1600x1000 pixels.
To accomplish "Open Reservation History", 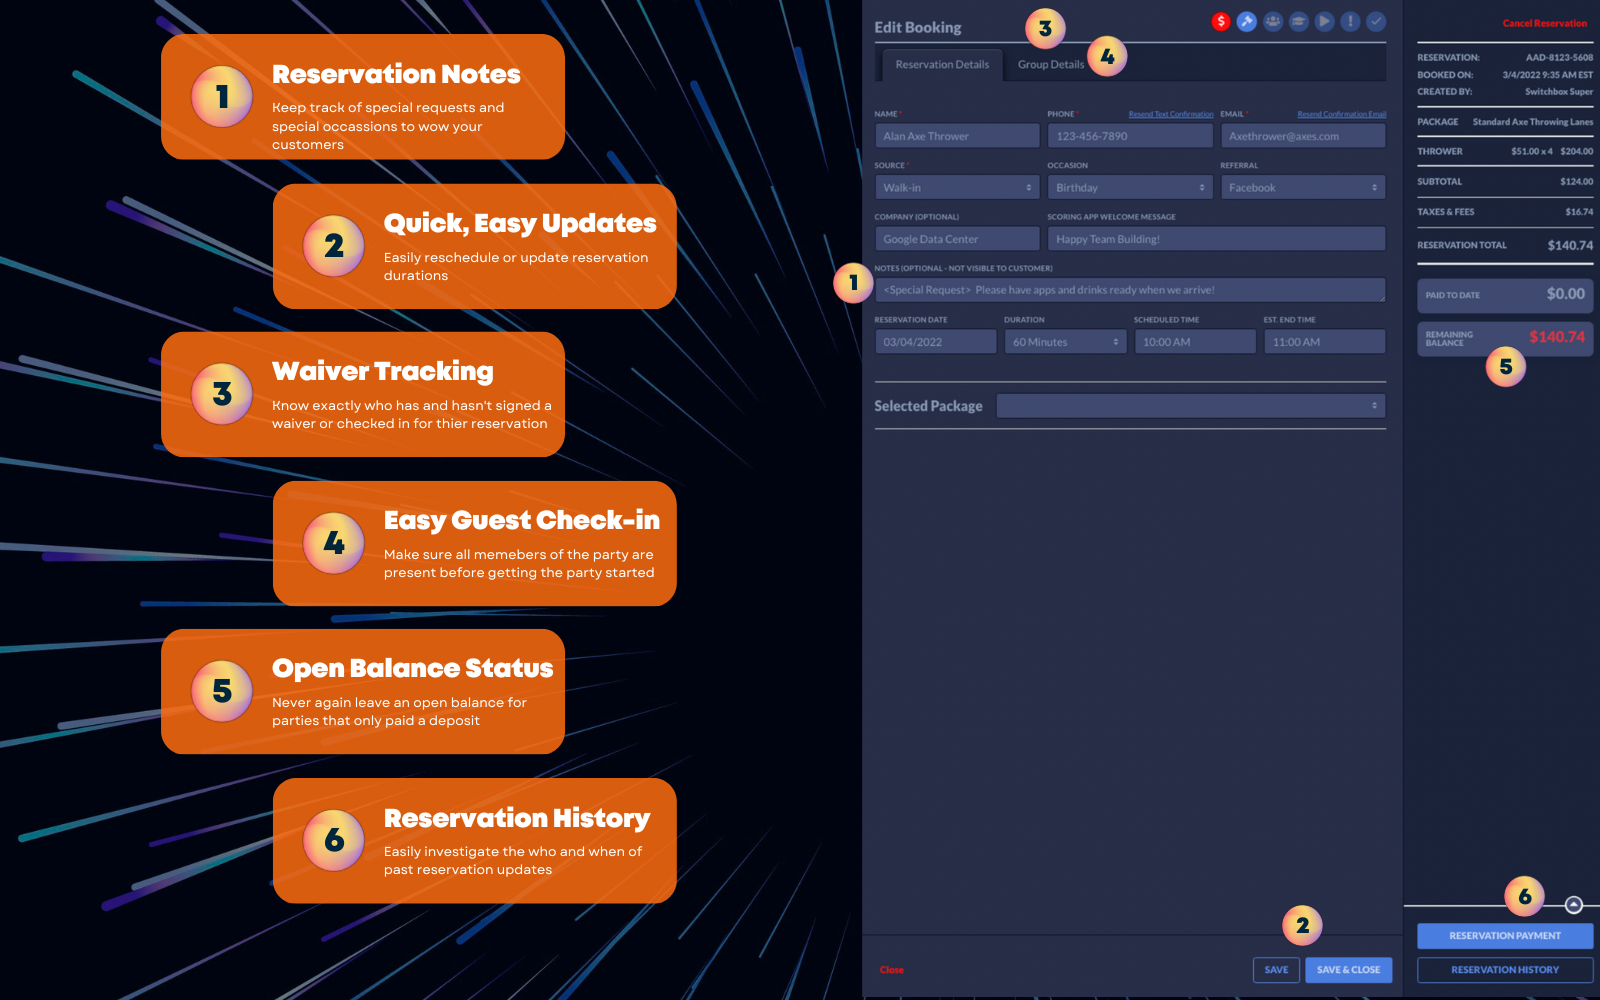I will pos(1505,970).
